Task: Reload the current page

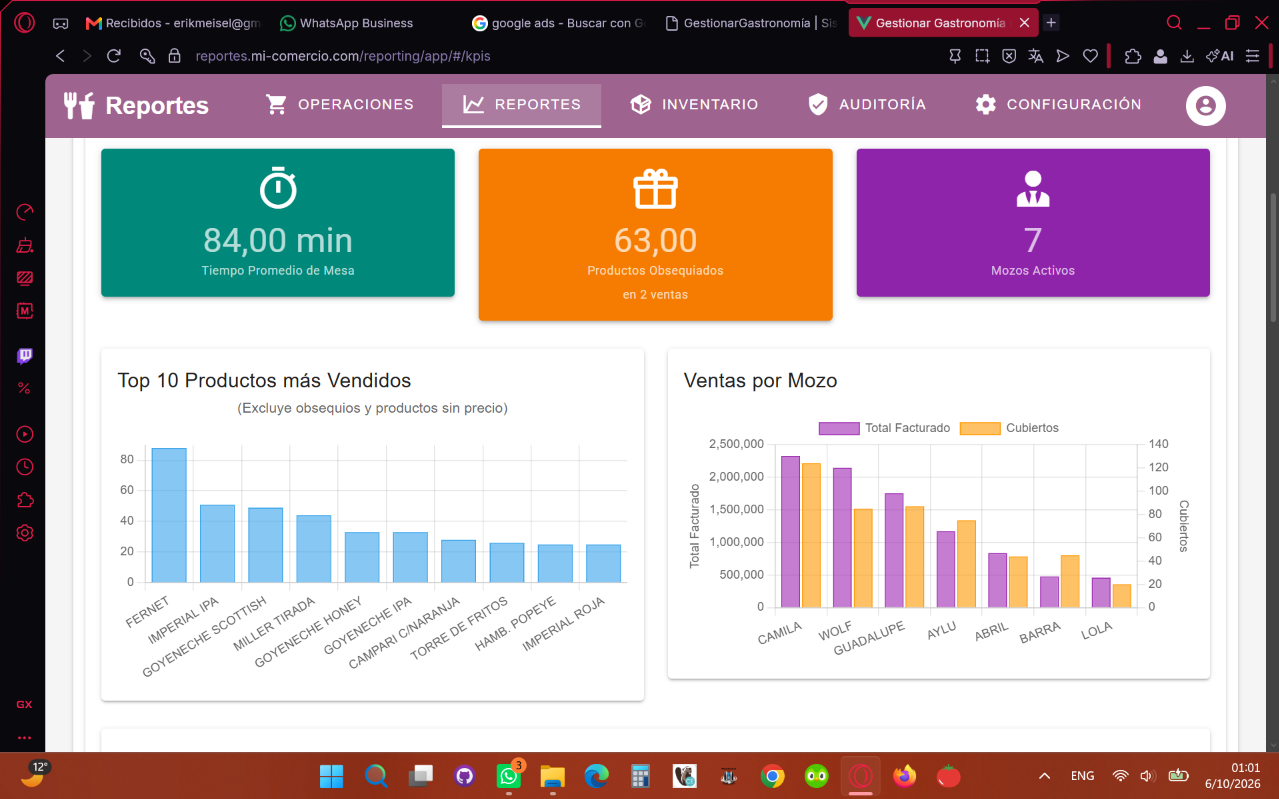Action: click(x=114, y=56)
